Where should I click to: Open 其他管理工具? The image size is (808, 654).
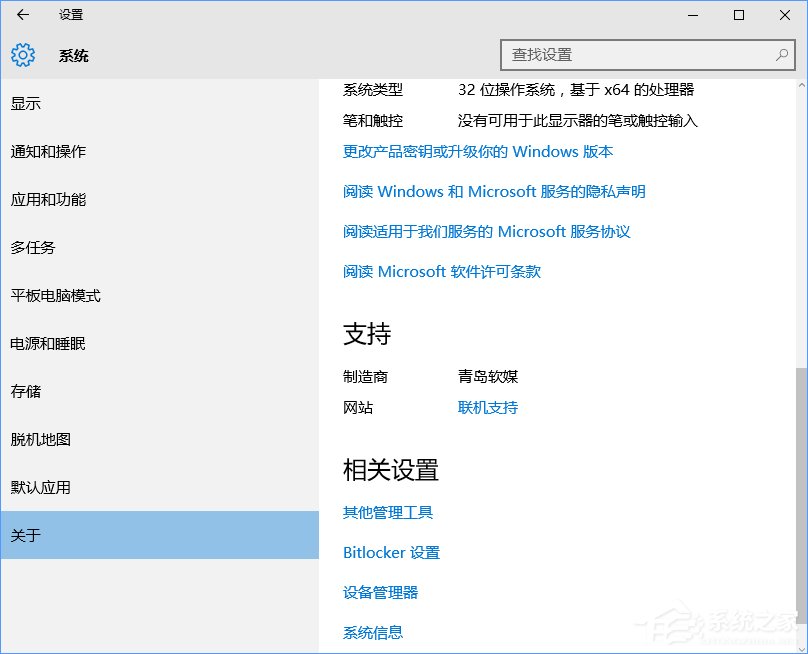[x=386, y=511]
